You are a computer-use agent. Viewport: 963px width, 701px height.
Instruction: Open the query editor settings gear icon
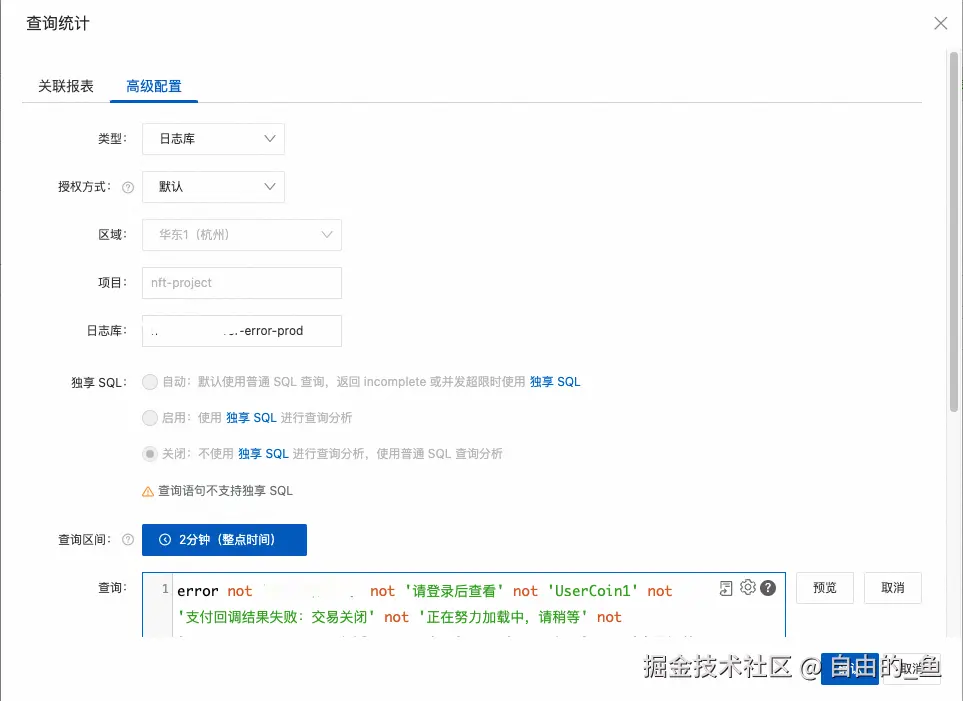[x=747, y=587]
